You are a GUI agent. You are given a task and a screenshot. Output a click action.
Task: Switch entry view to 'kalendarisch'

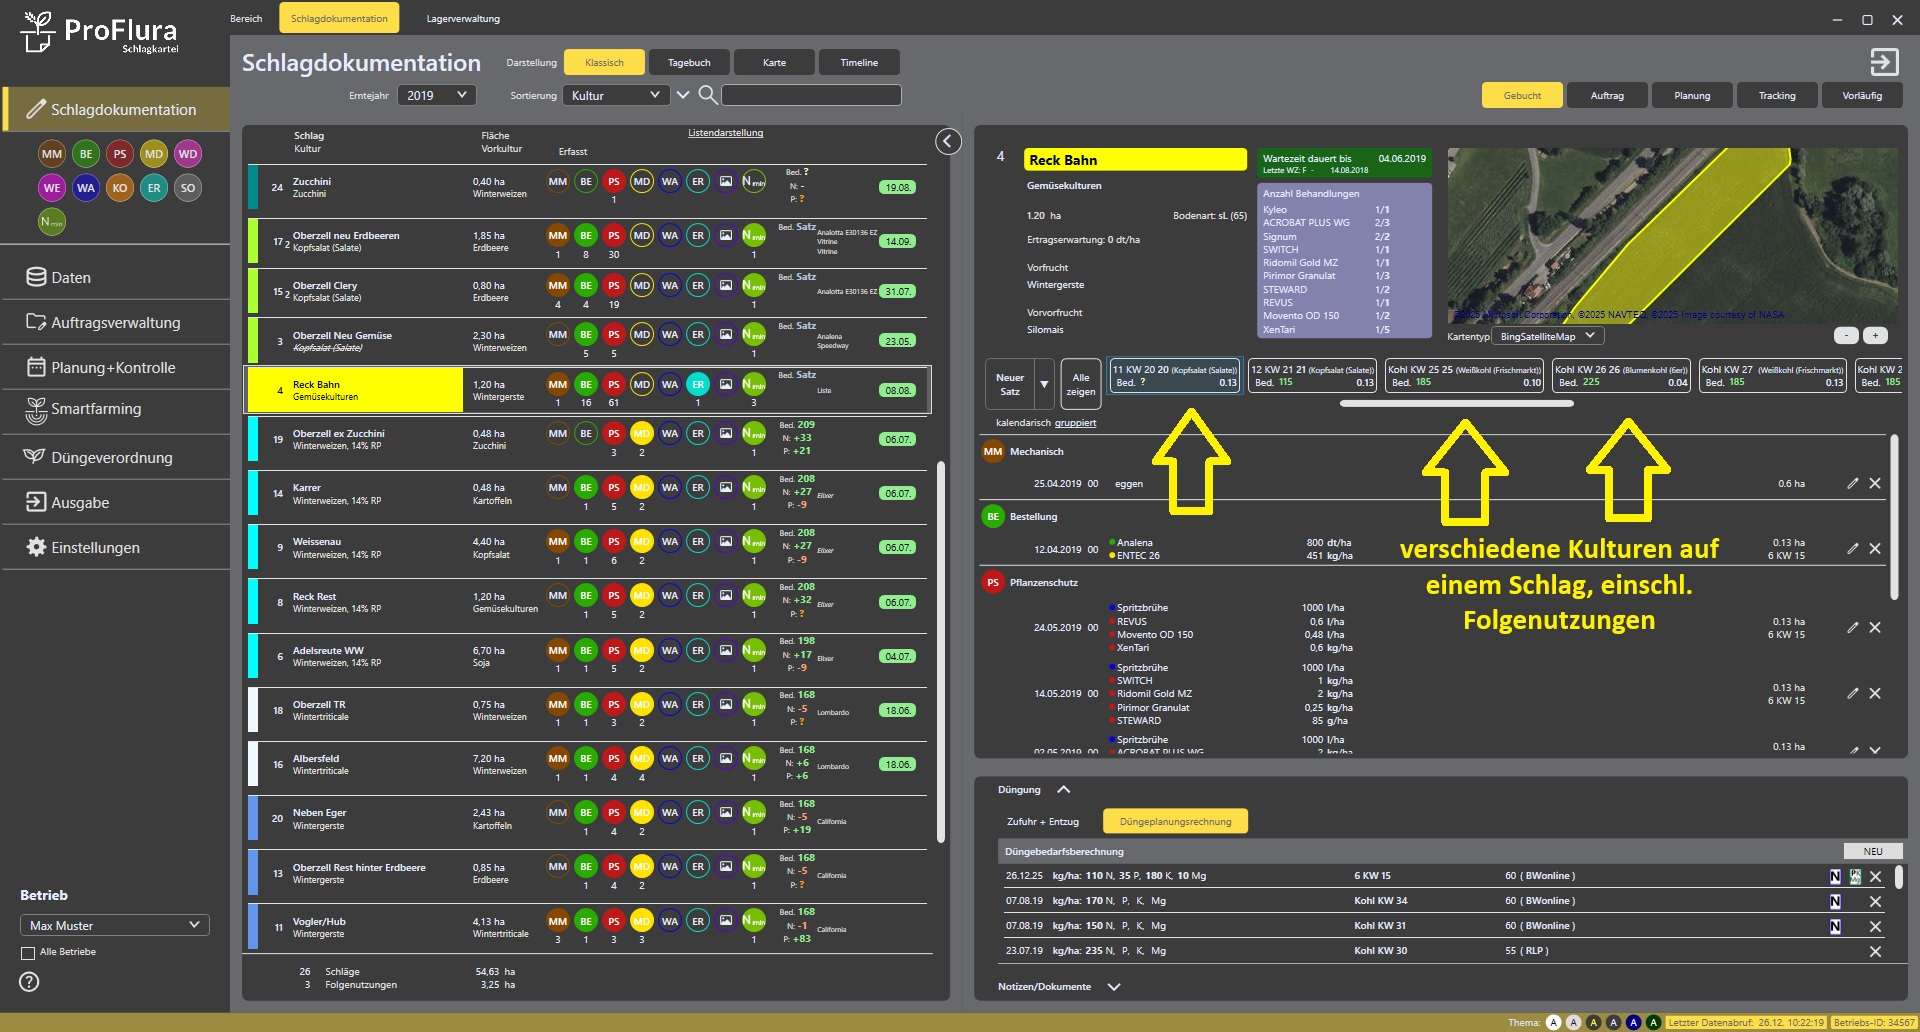click(x=1023, y=423)
